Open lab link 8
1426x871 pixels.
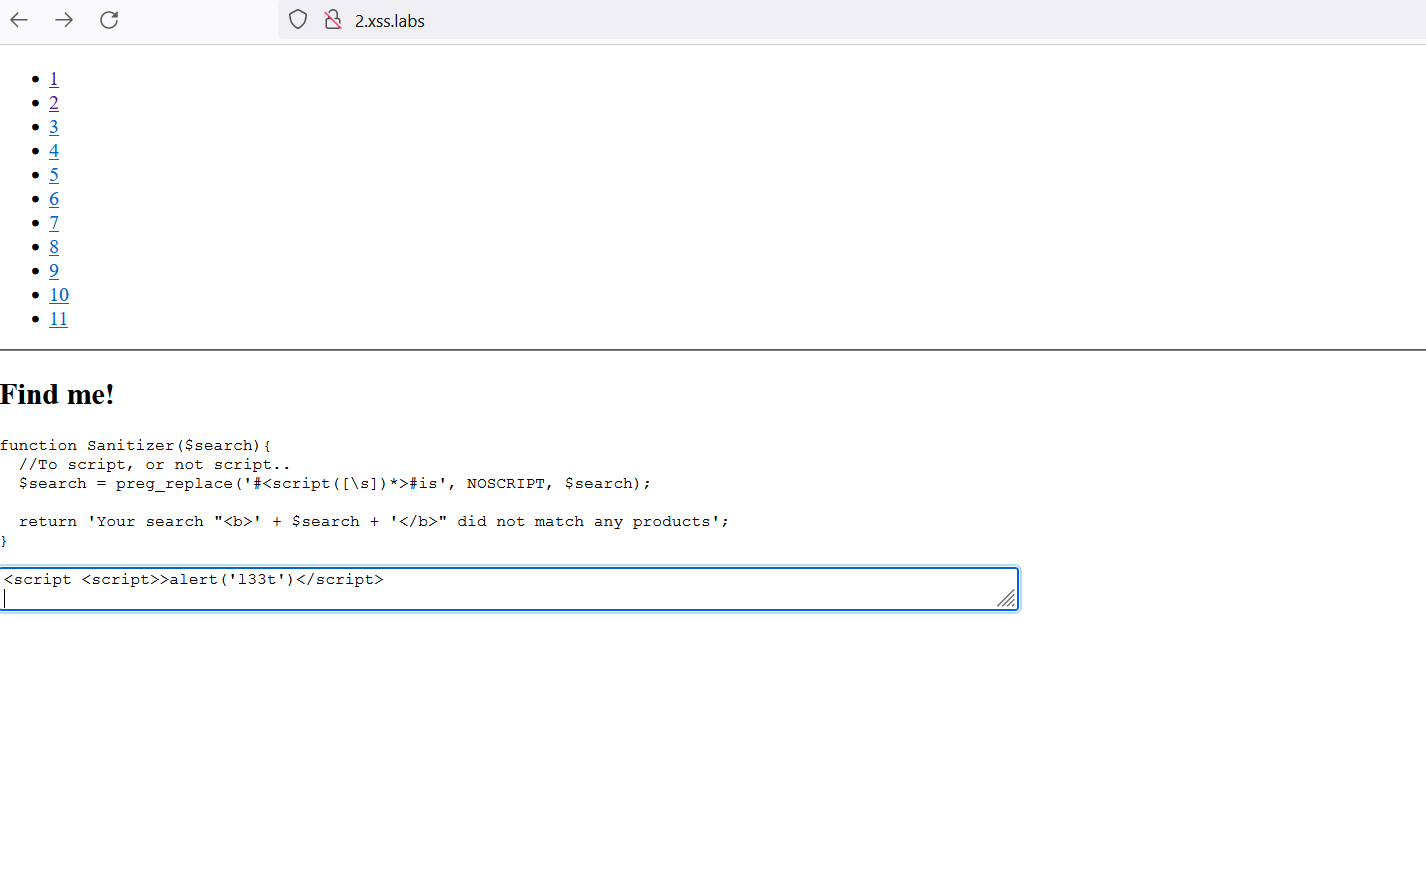point(54,247)
